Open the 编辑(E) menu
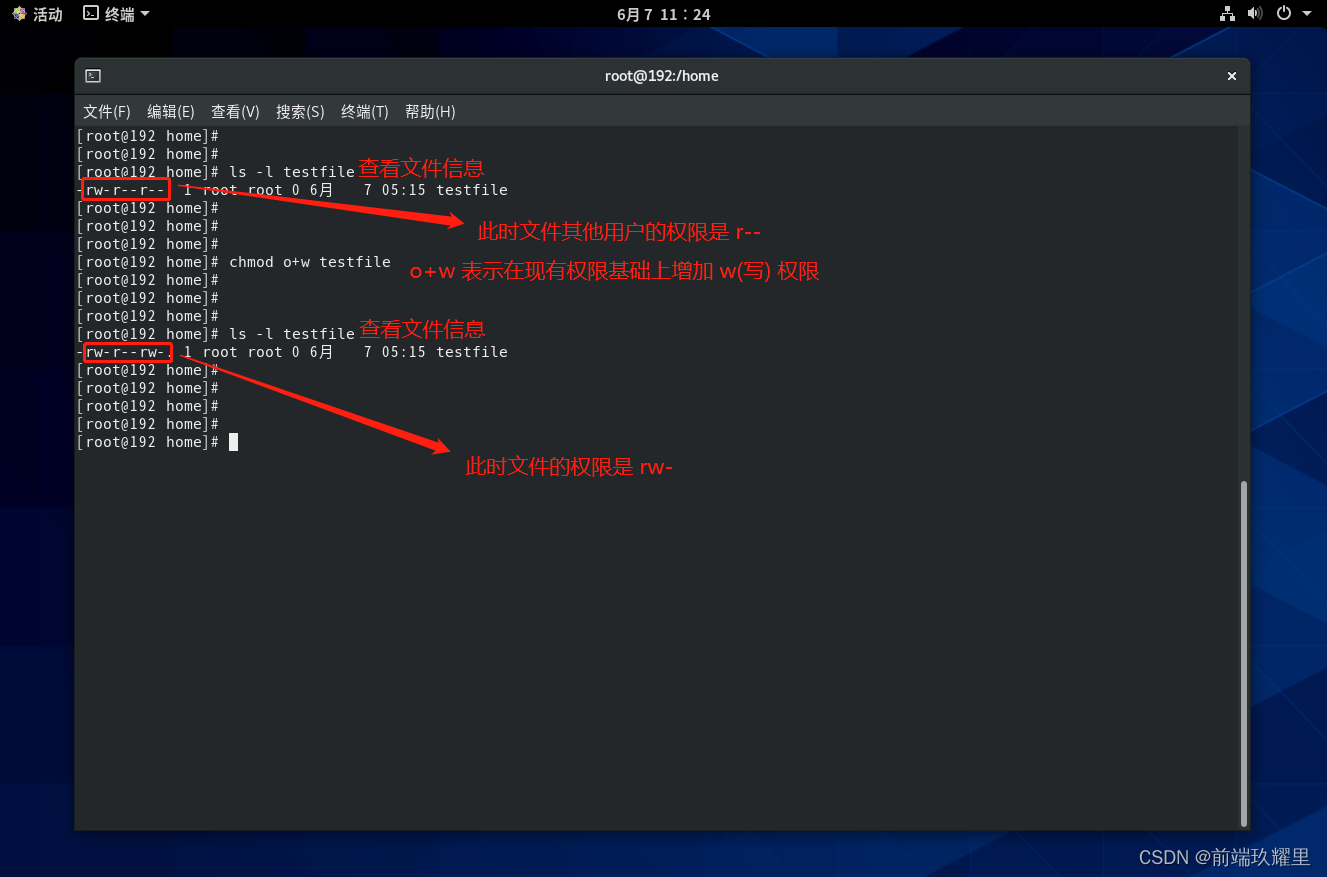The image size is (1327, 877). coord(171,112)
